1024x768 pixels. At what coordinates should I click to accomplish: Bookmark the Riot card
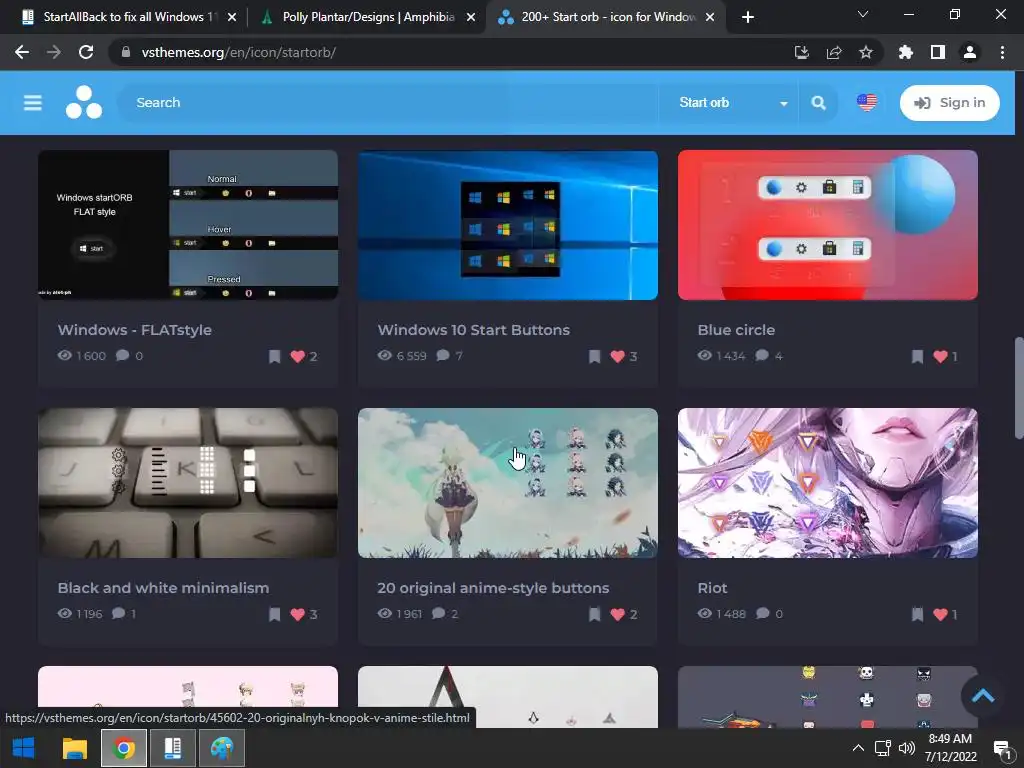tap(918, 614)
